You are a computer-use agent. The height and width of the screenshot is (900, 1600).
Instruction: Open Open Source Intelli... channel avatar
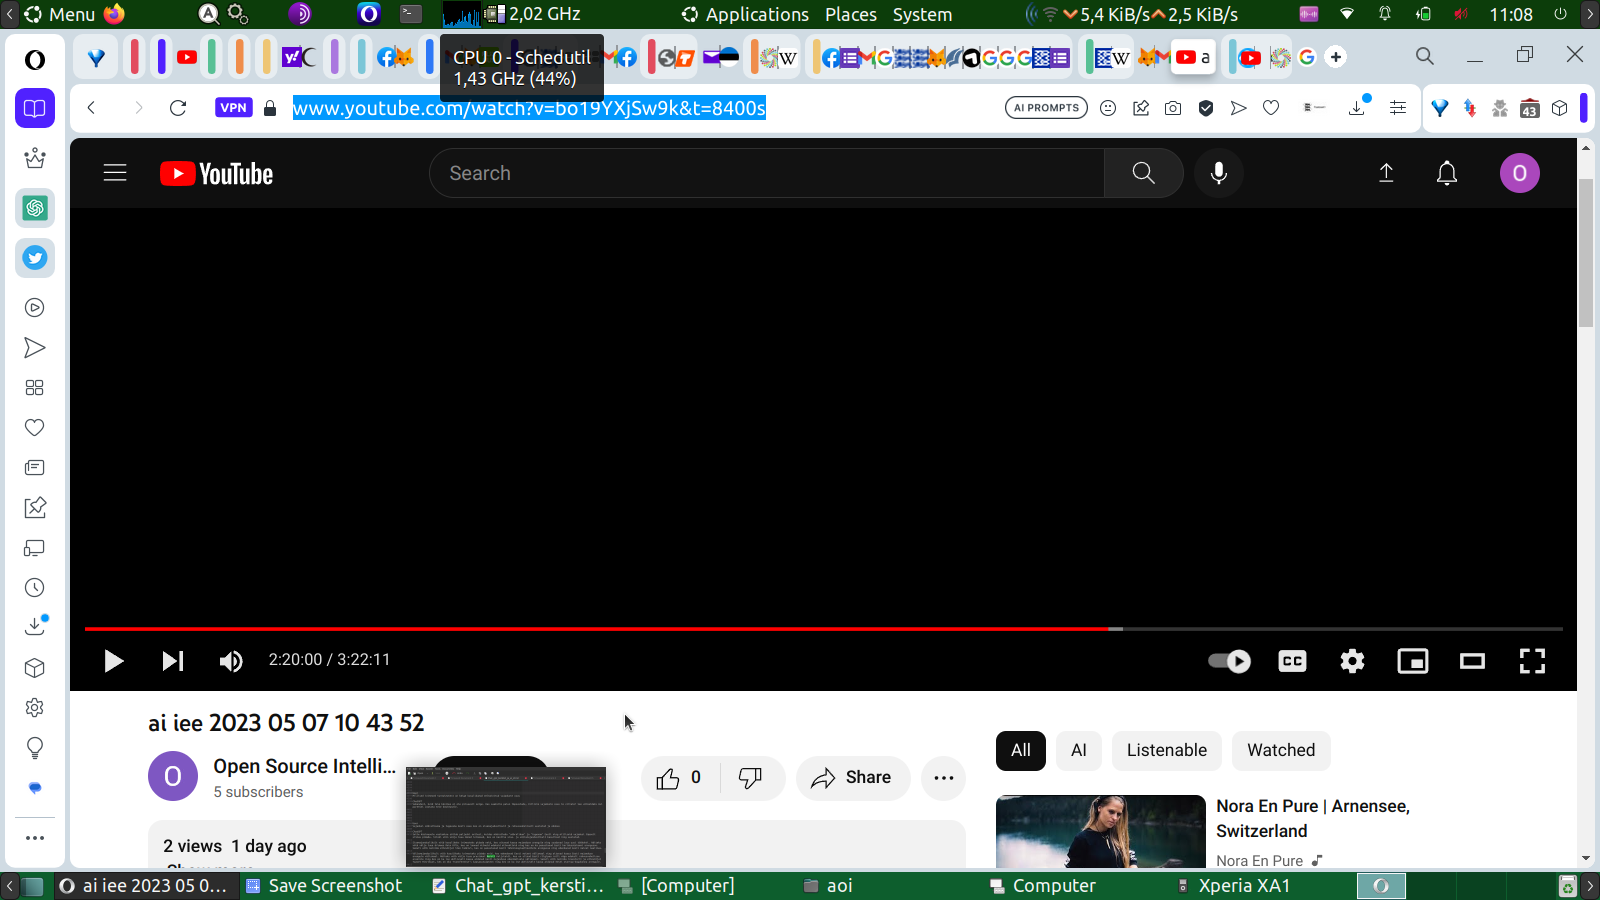tap(173, 776)
